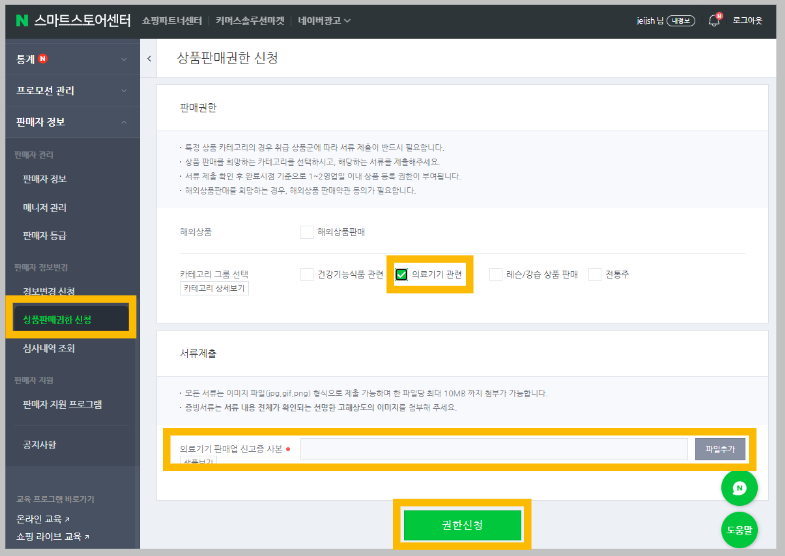Image resolution: width=785 pixels, height=556 pixels.
Task: Click the 내정보 badge next to username
Action: click(680, 21)
